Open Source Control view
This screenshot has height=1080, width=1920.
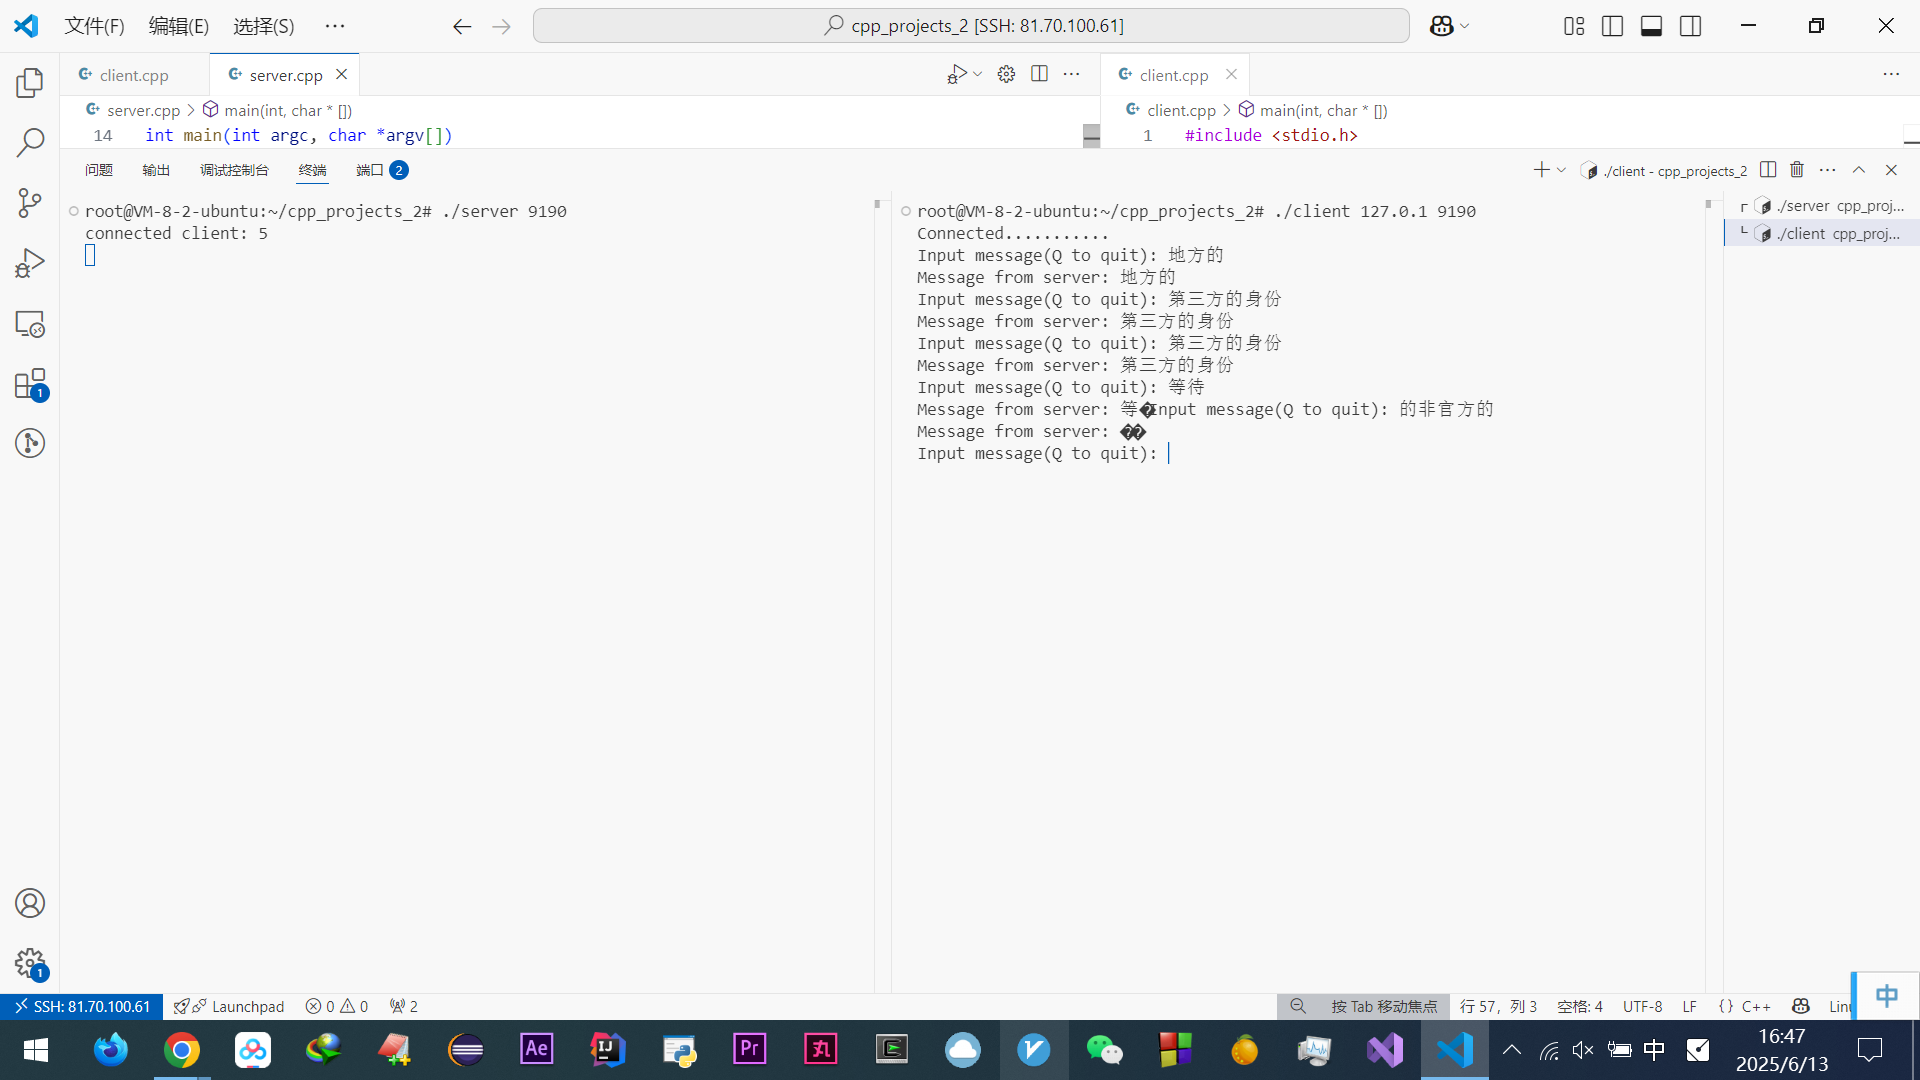click(30, 203)
